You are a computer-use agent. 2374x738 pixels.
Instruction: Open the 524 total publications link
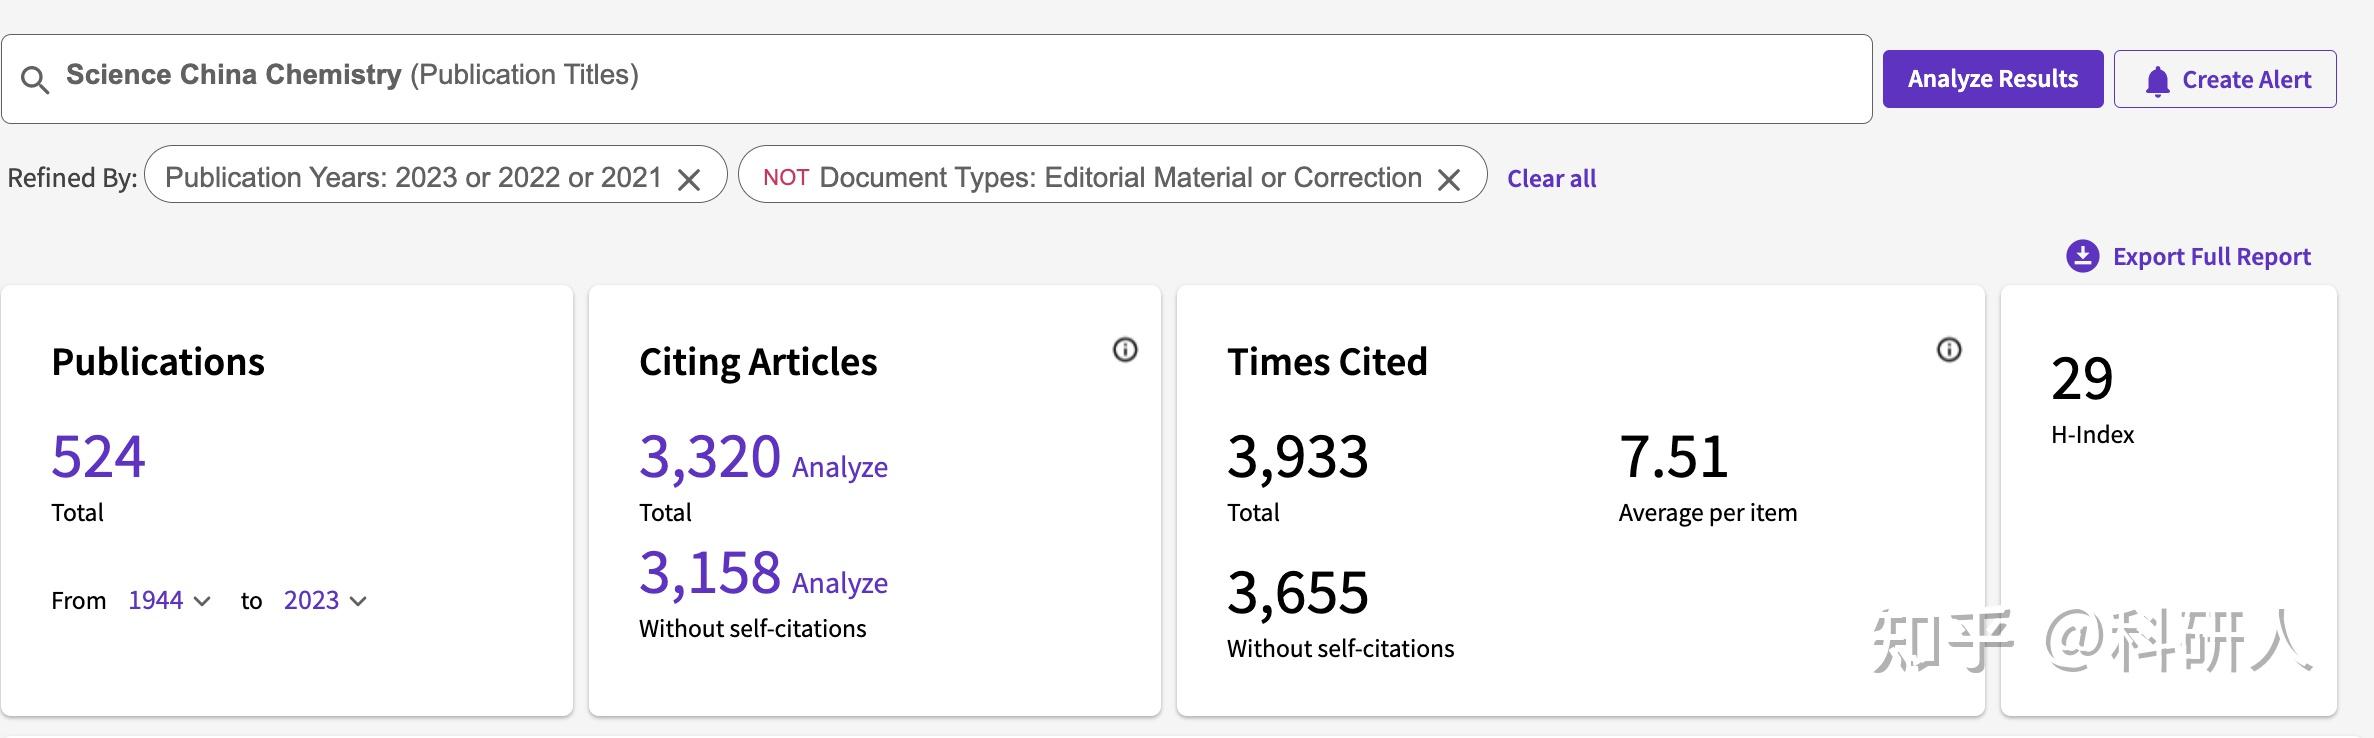pyautogui.click(x=98, y=457)
